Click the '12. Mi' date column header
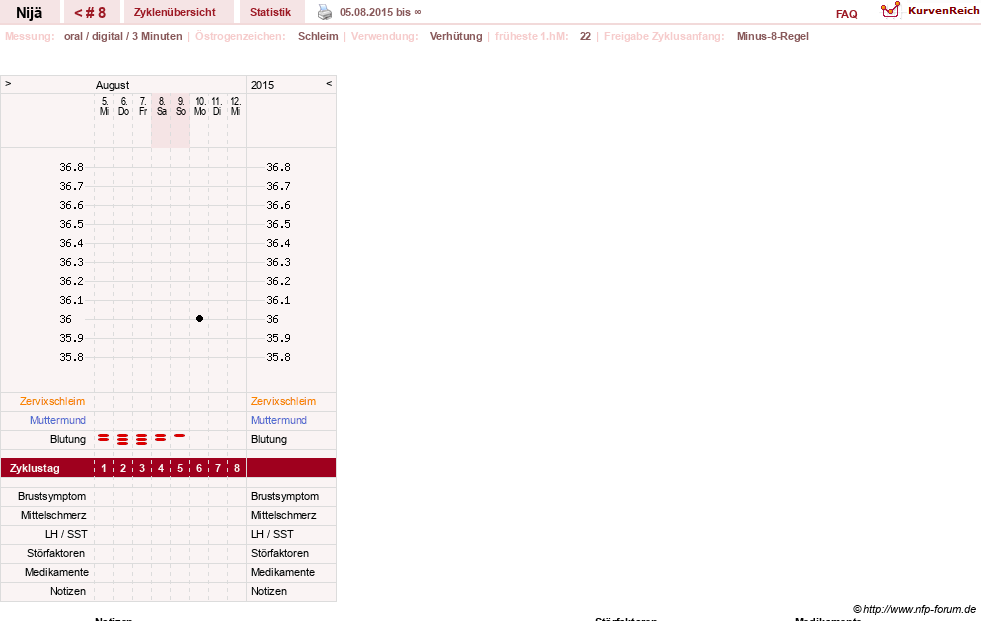981x621 pixels. [x=235, y=106]
